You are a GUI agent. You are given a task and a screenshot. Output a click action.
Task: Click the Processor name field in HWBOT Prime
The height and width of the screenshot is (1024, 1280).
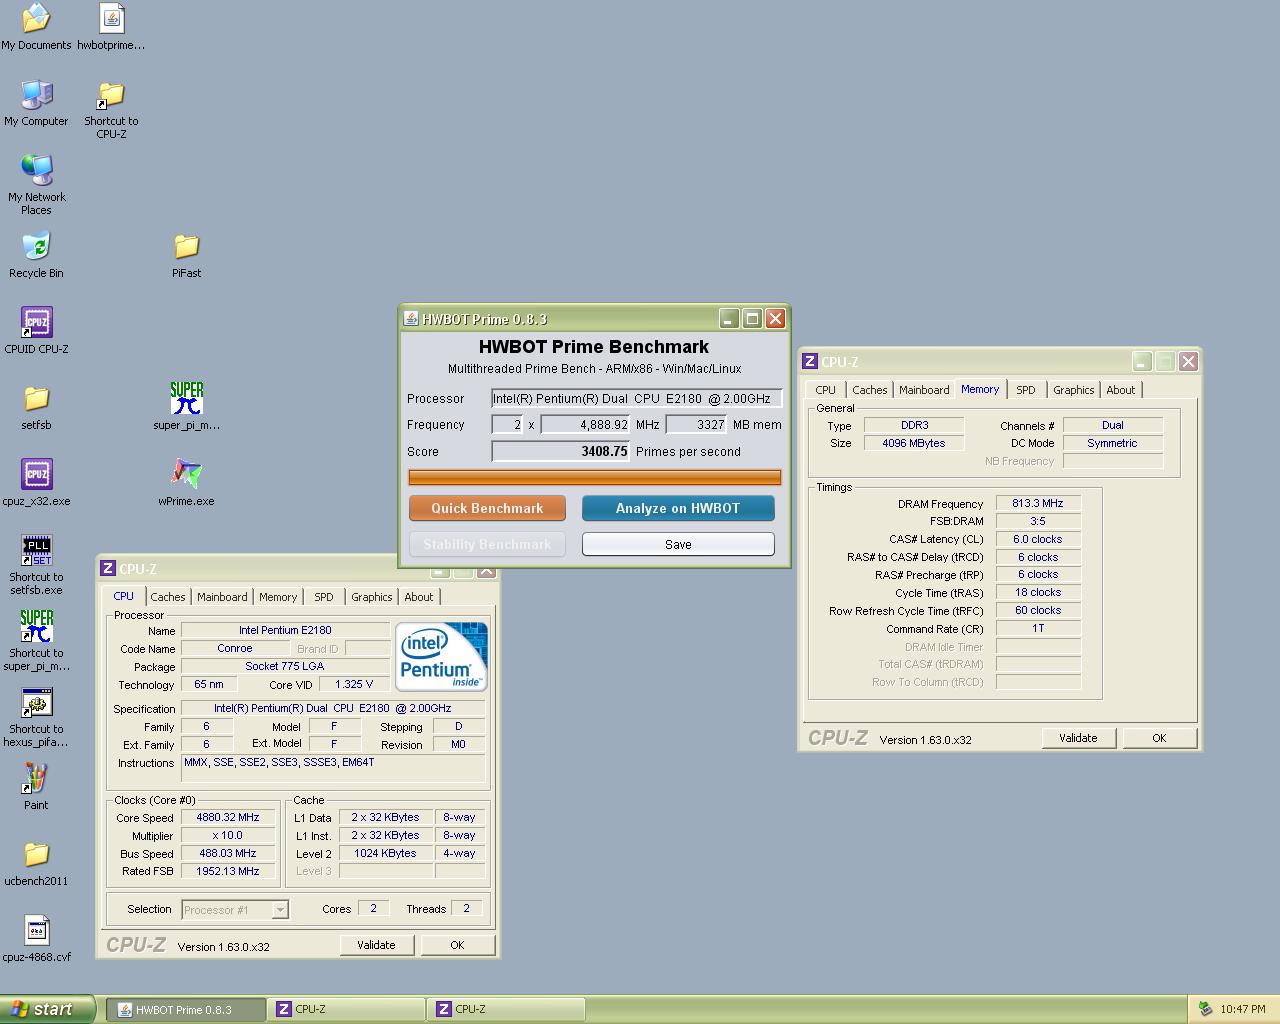[x=636, y=398]
